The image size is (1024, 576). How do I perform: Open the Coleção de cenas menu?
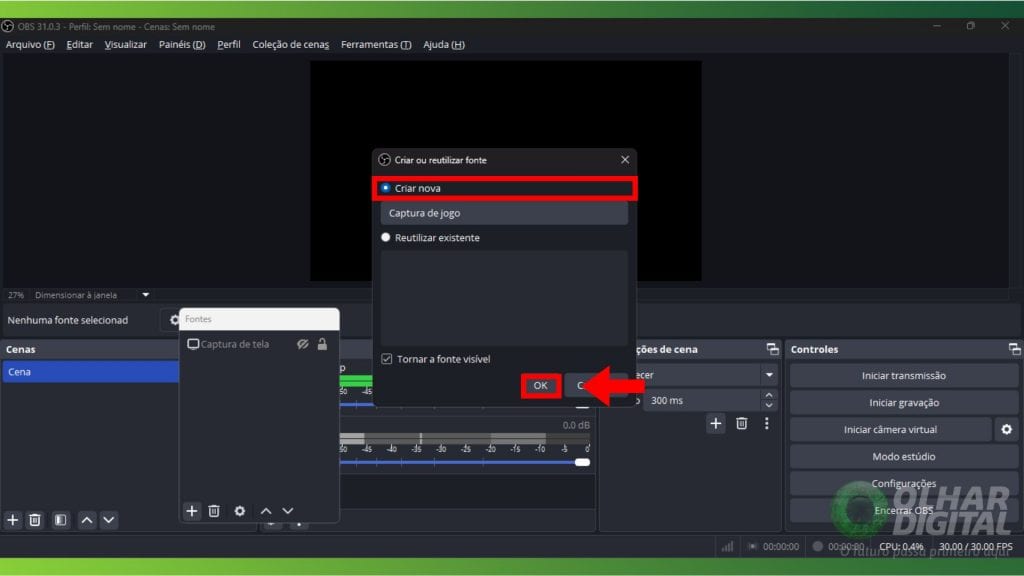coord(290,44)
